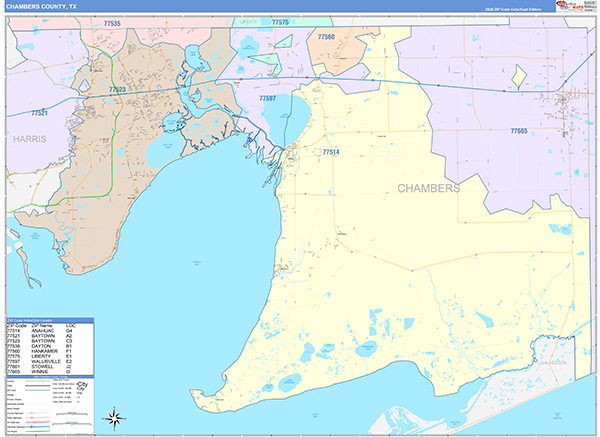Click the green toll road line in legend
The image size is (600, 437).
[x=38, y=431]
